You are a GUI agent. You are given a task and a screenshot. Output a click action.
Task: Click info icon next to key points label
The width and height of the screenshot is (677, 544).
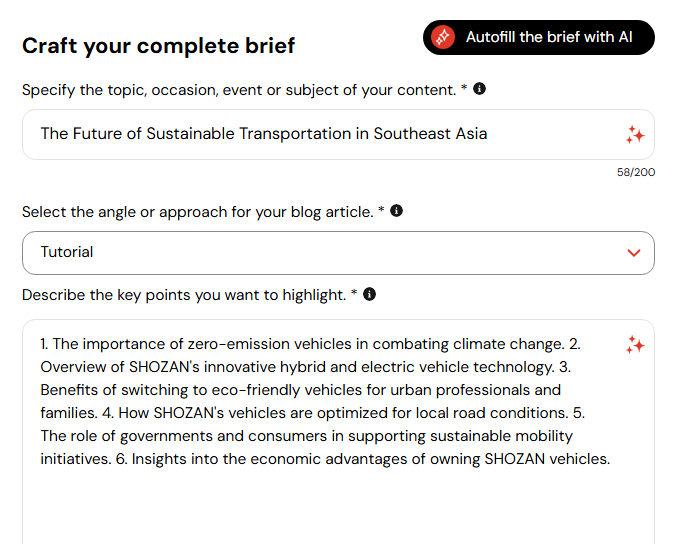[x=369, y=294]
